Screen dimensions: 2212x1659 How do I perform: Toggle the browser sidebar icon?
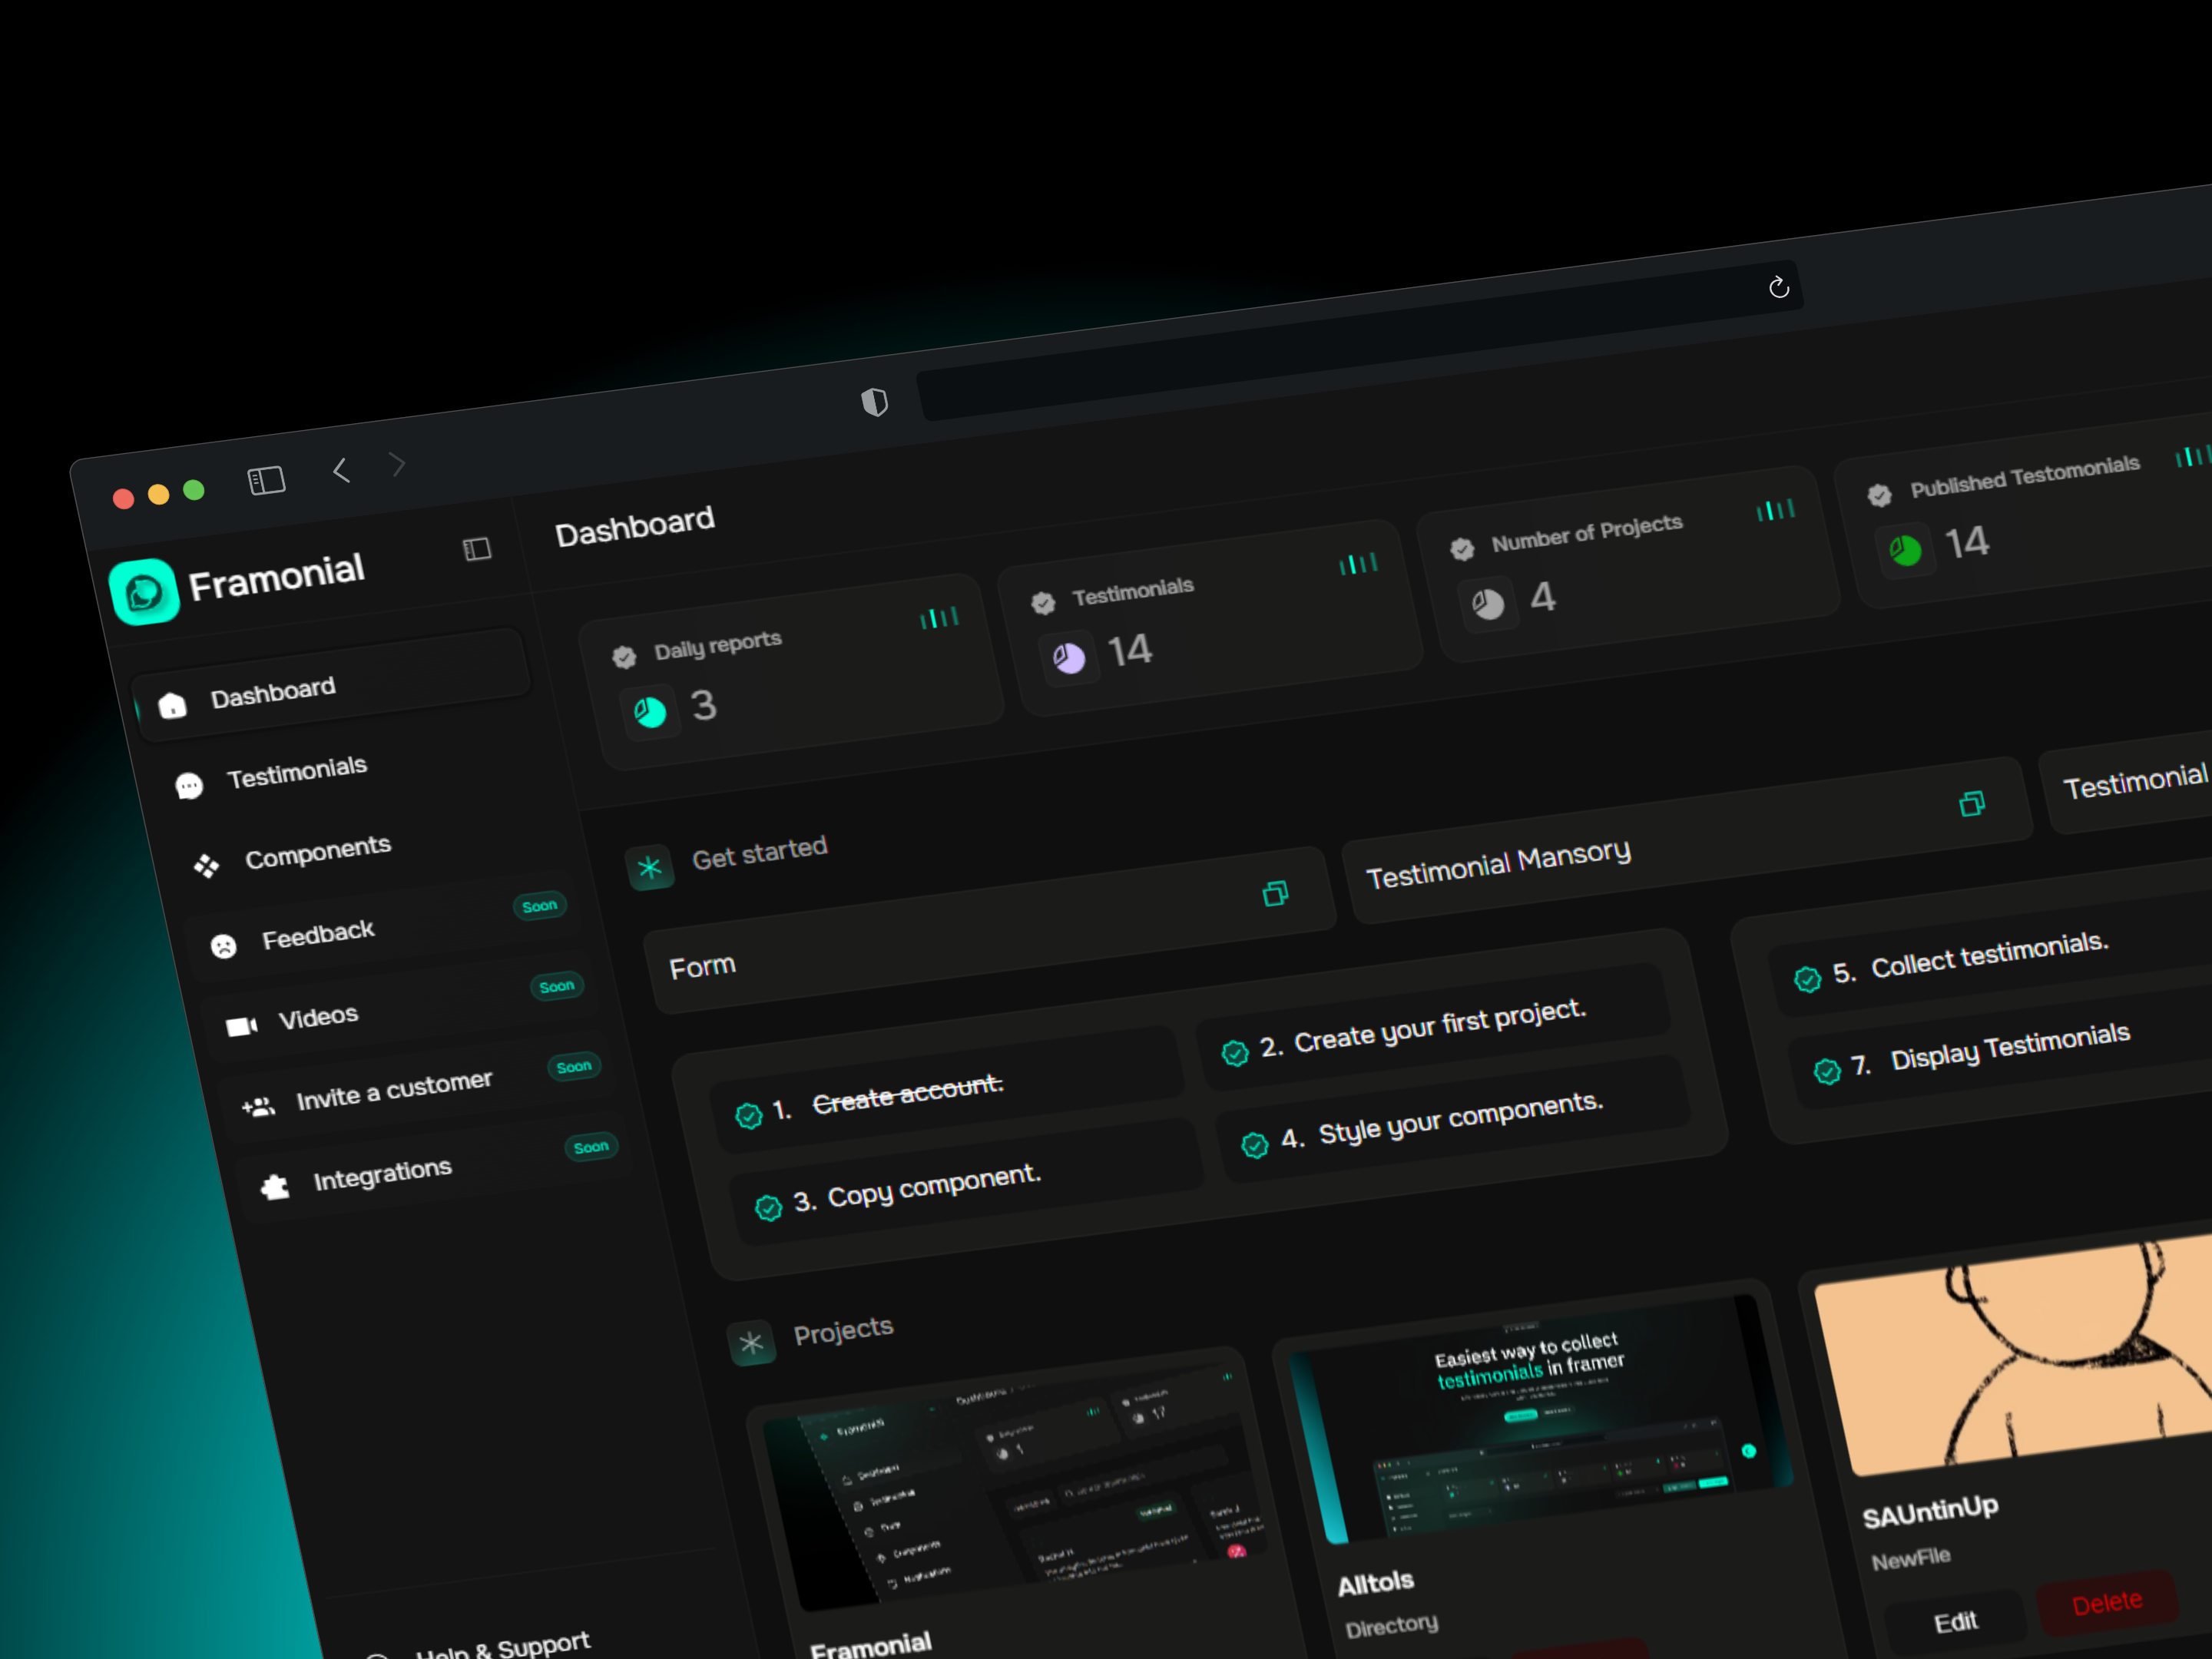[x=266, y=480]
